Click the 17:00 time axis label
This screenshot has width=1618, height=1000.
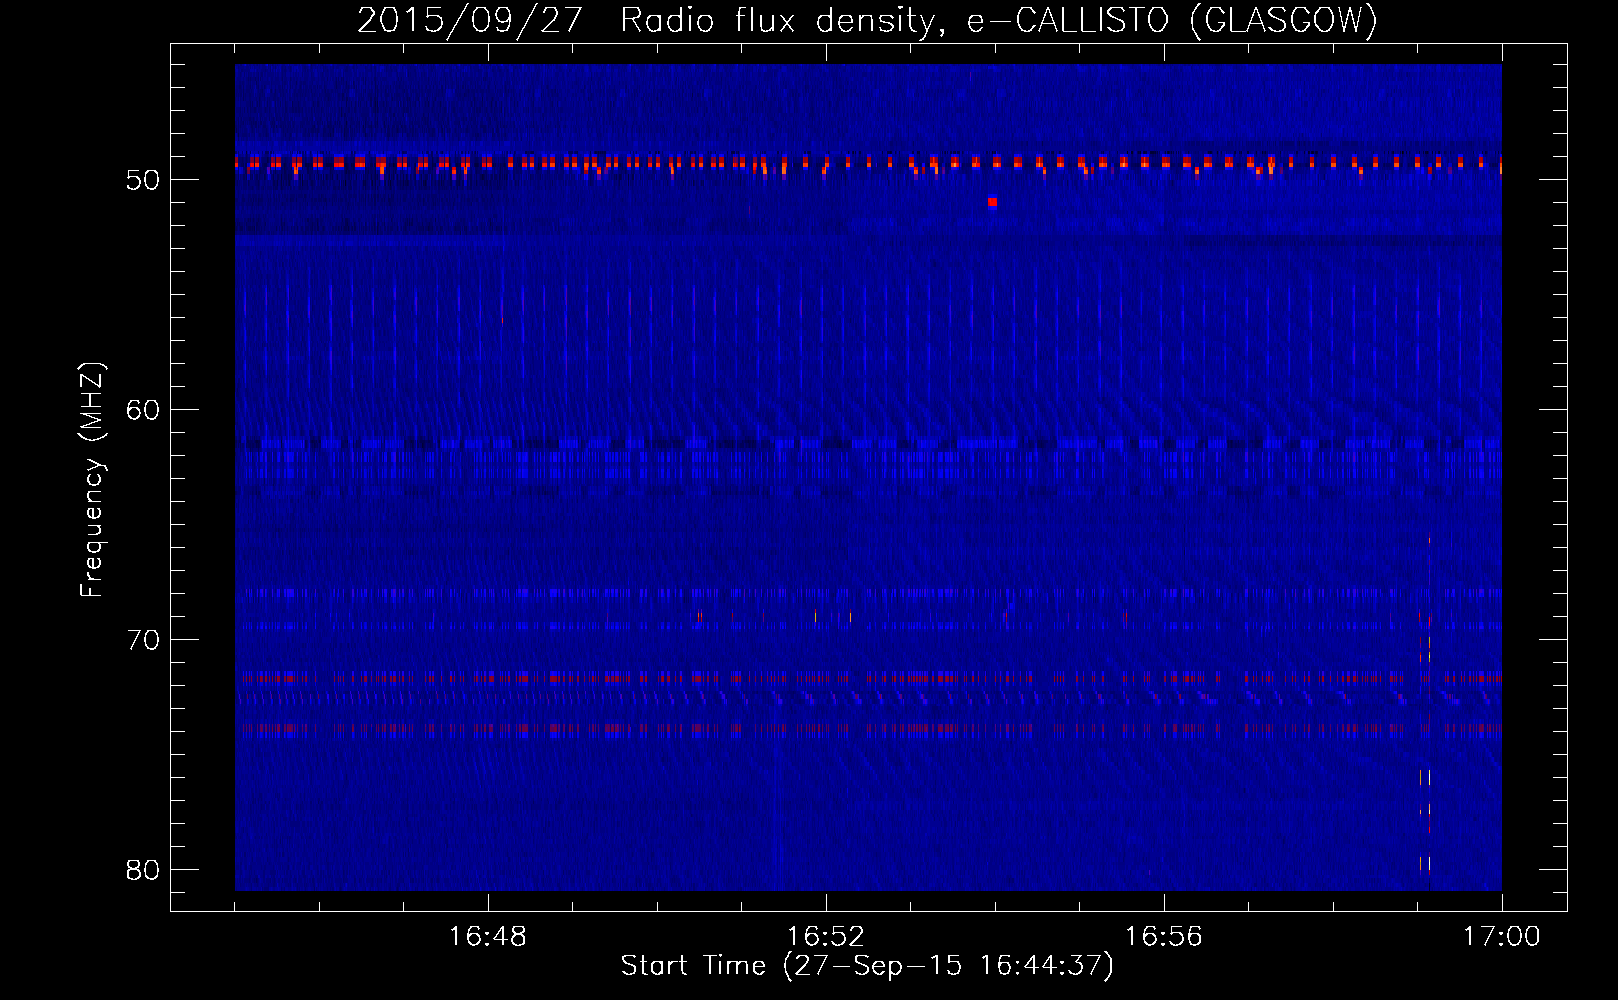(x=1502, y=937)
